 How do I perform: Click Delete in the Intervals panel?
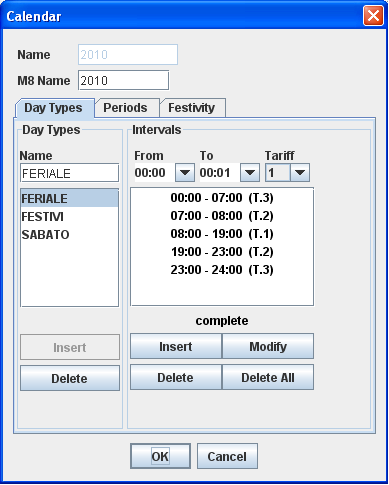click(176, 377)
